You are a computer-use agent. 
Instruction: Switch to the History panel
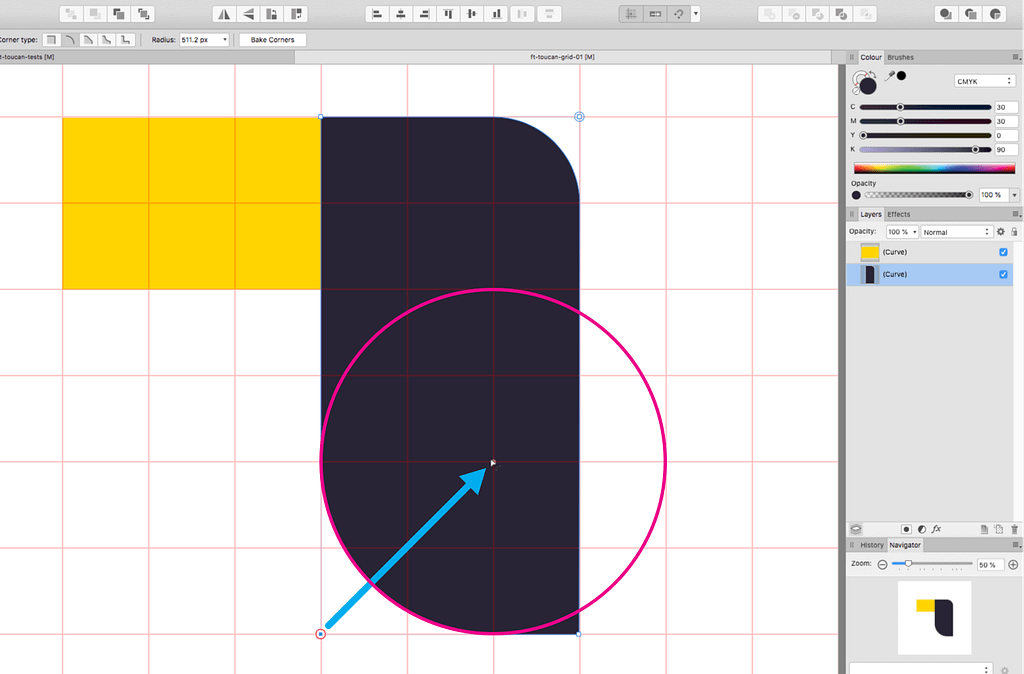[x=871, y=545]
